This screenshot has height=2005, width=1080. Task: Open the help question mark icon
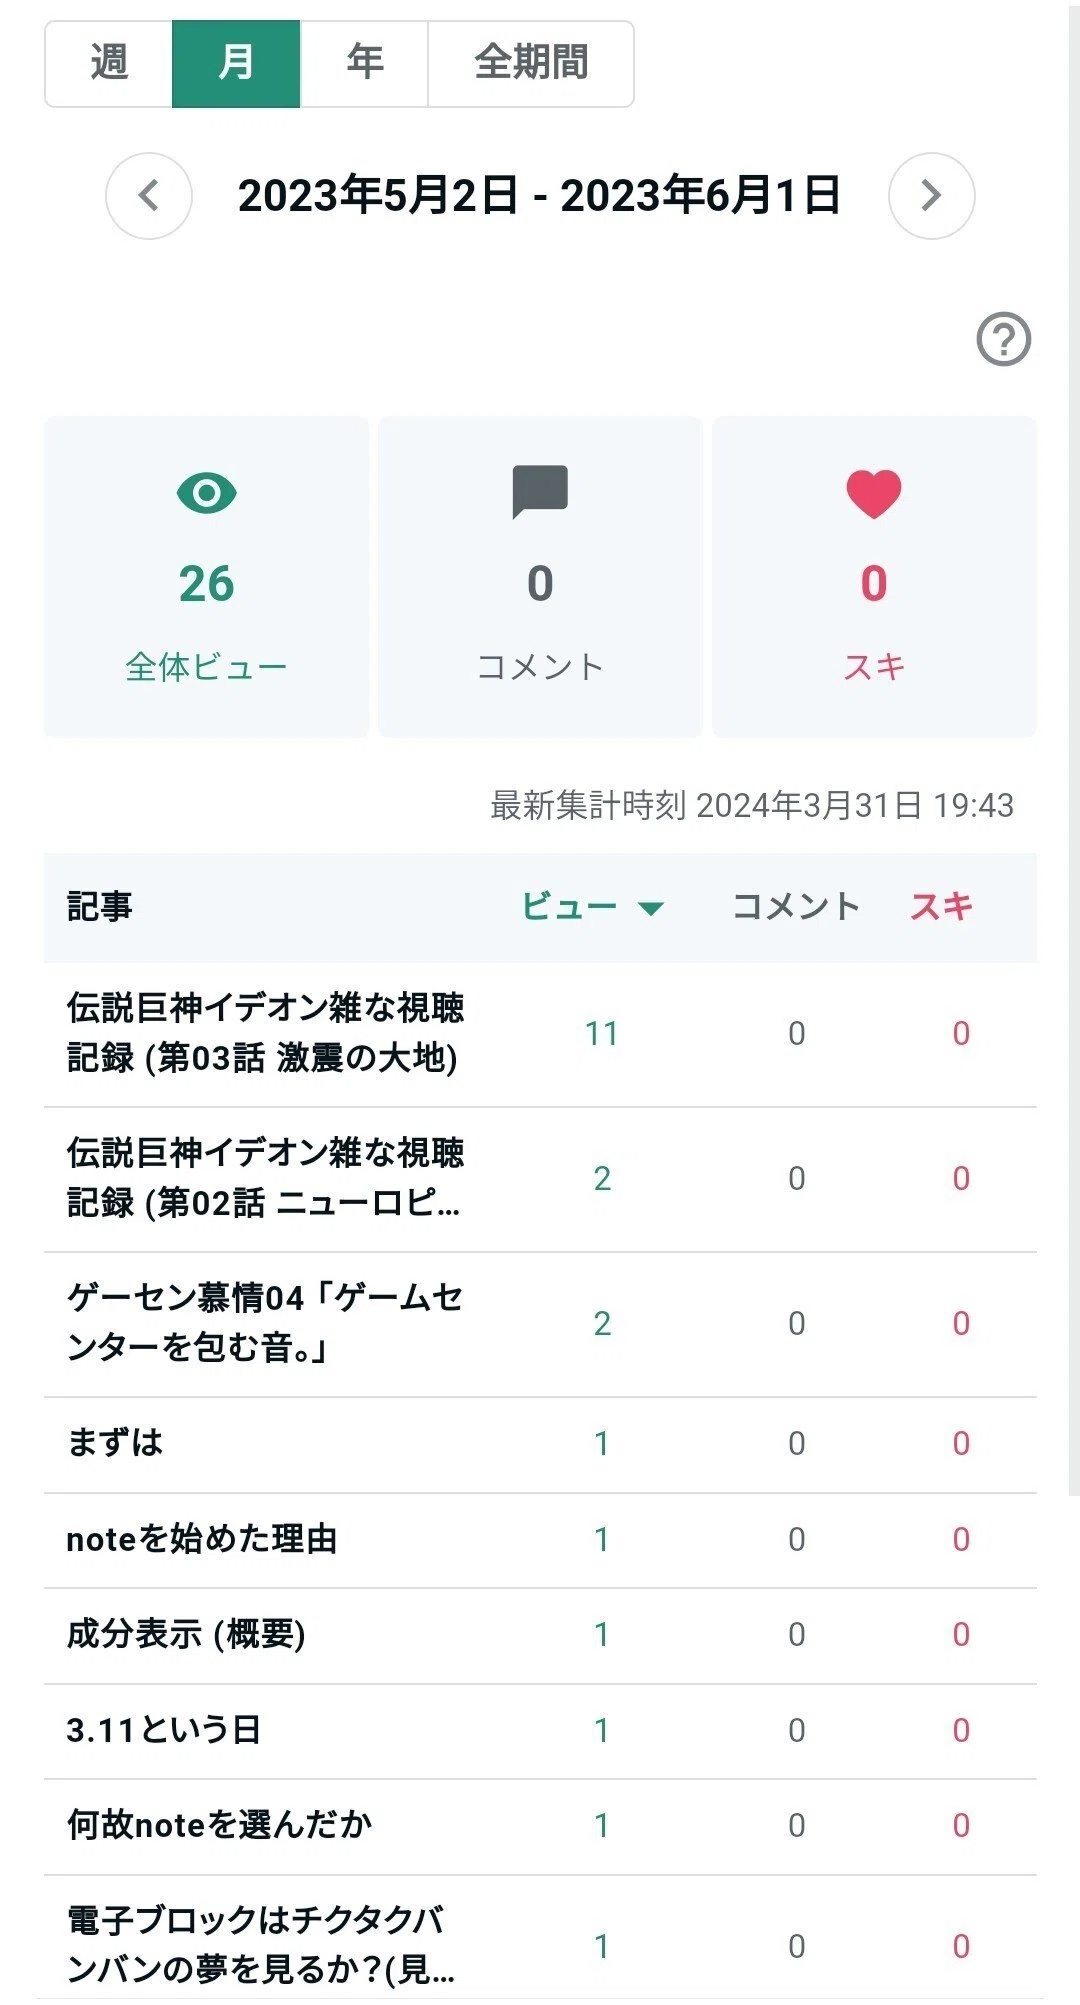click(1003, 340)
